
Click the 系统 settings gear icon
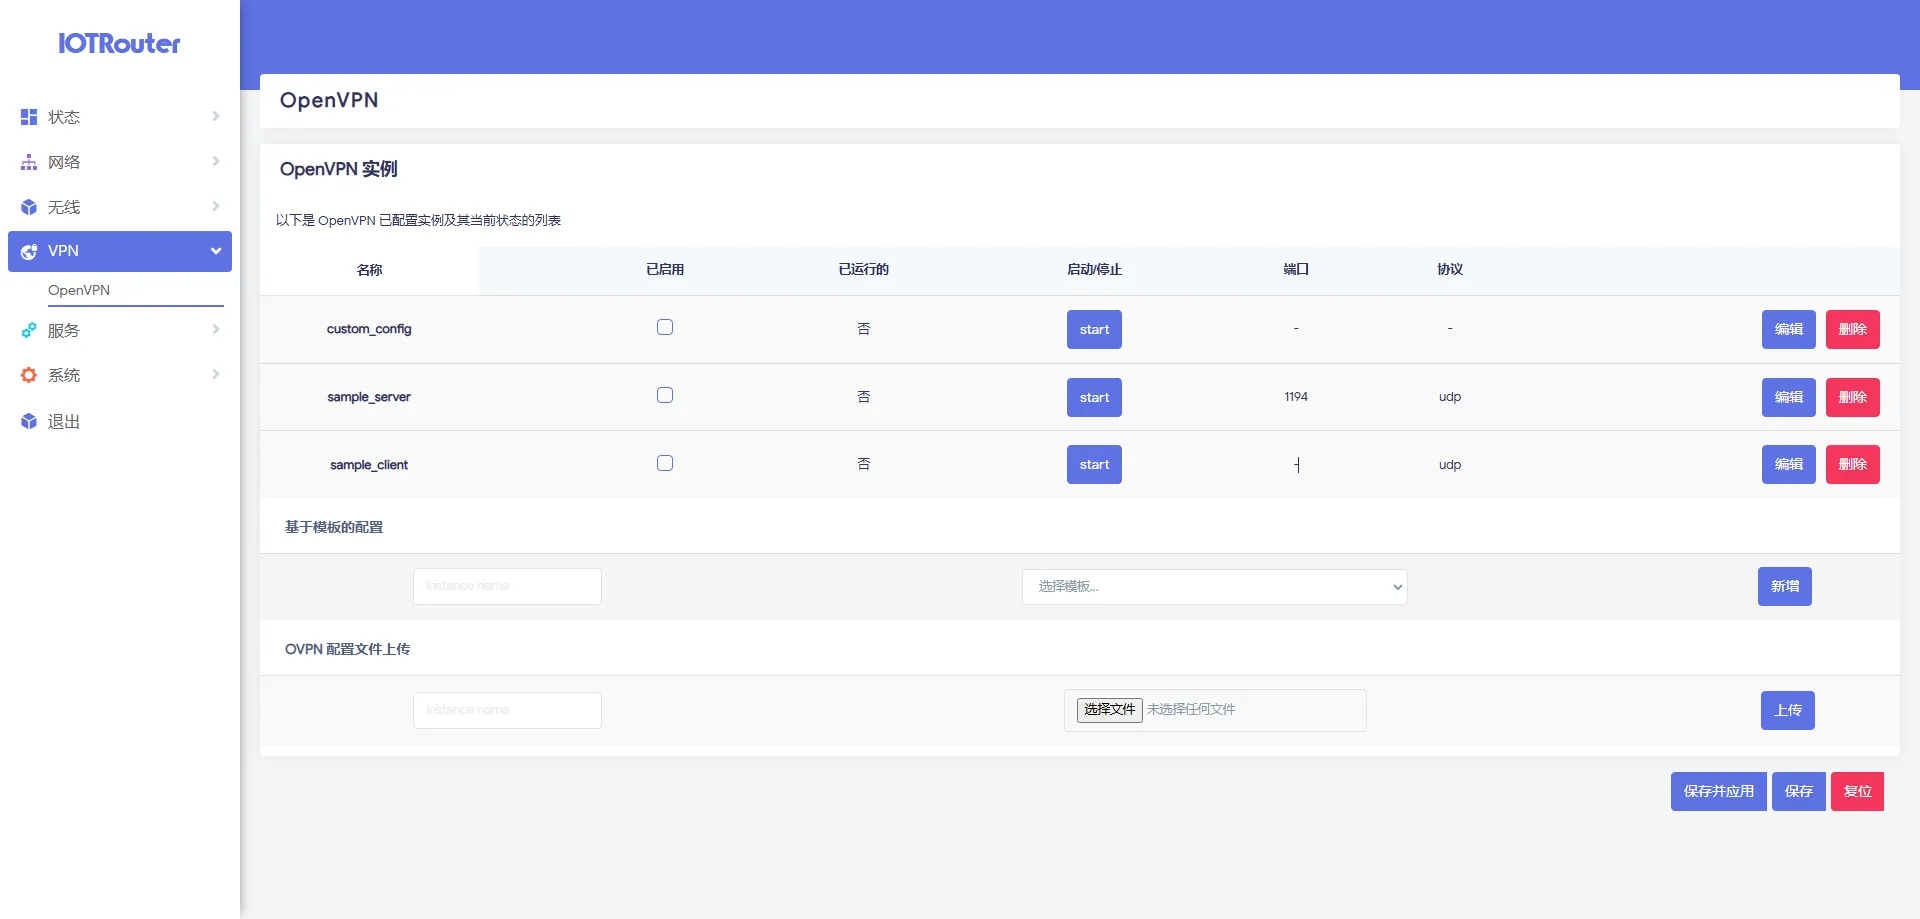(29, 375)
